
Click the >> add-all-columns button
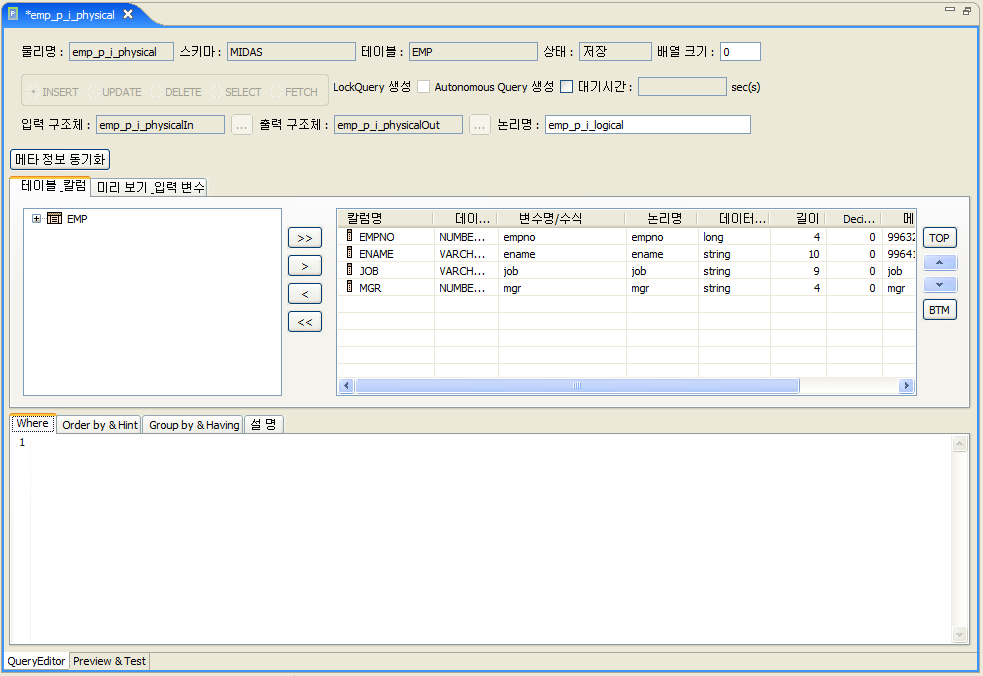click(304, 238)
